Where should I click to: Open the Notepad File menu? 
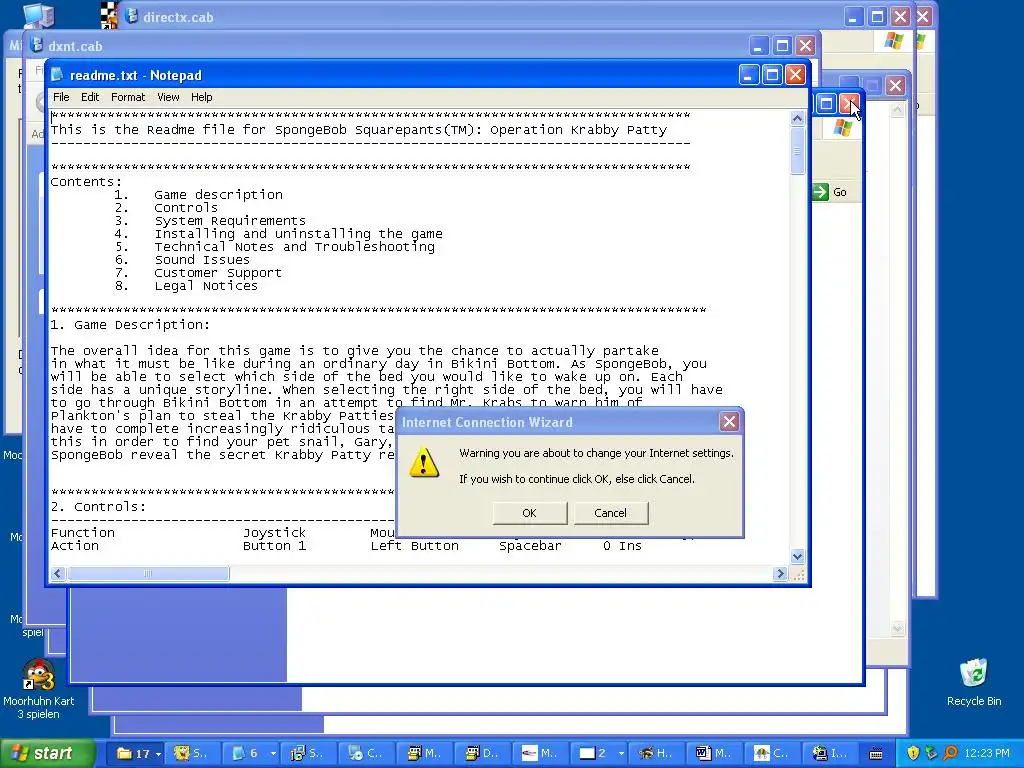point(61,97)
